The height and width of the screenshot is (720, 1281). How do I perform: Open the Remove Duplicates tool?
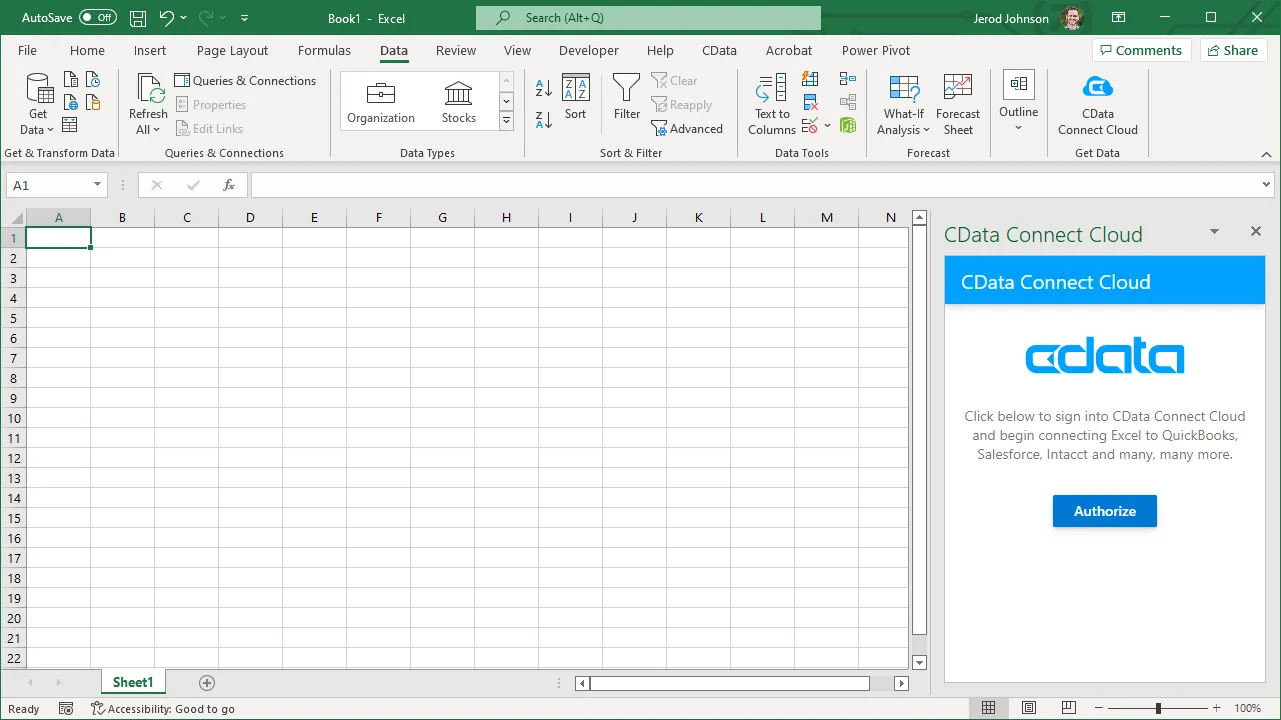810,102
